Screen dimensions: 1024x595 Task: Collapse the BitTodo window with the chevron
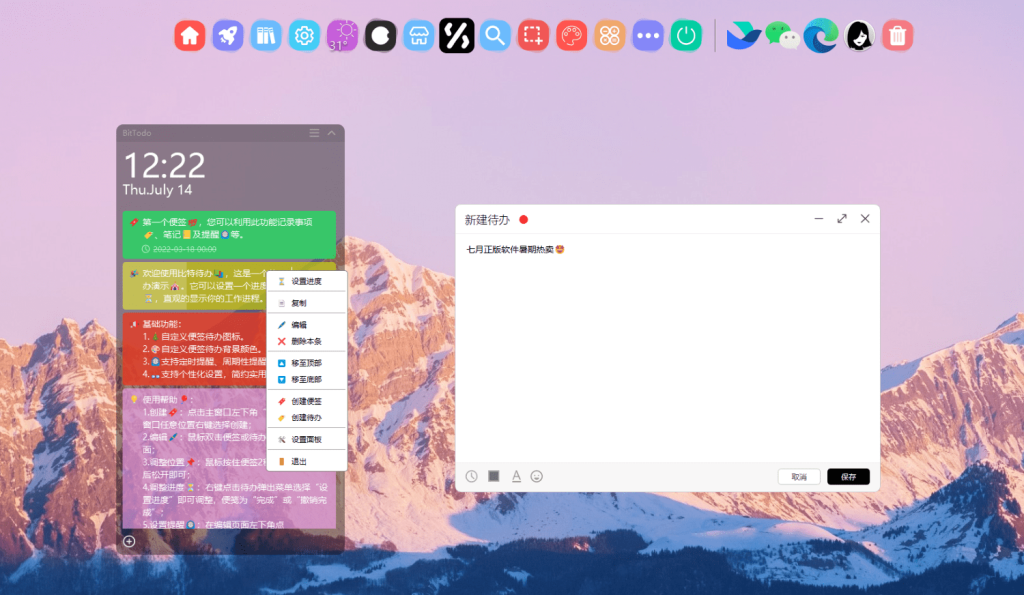(x=331, y=132)
